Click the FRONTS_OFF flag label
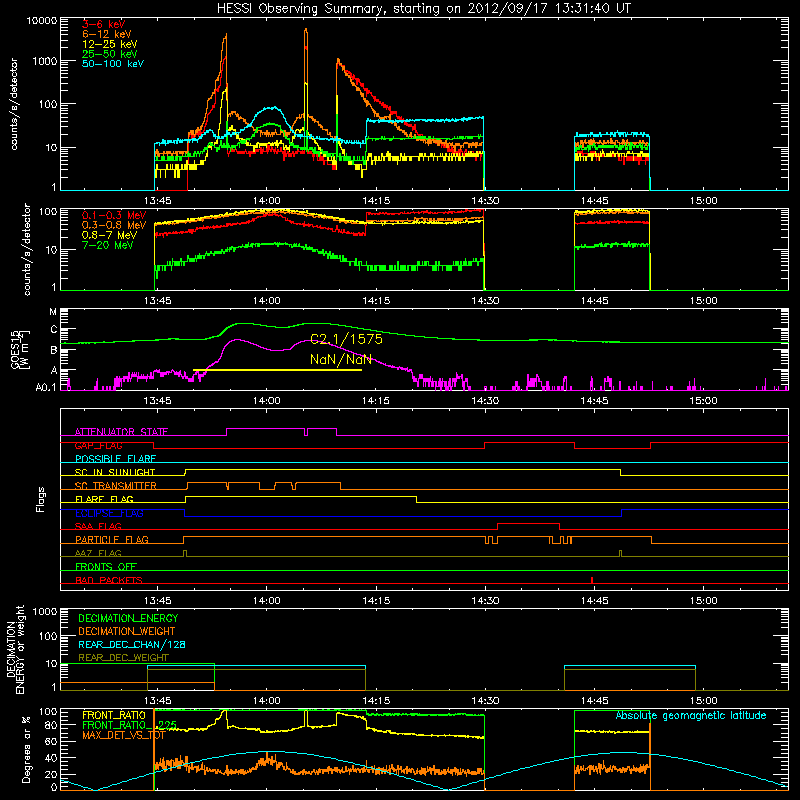Viewport: 800px width, 800px height. pos(106,566)
